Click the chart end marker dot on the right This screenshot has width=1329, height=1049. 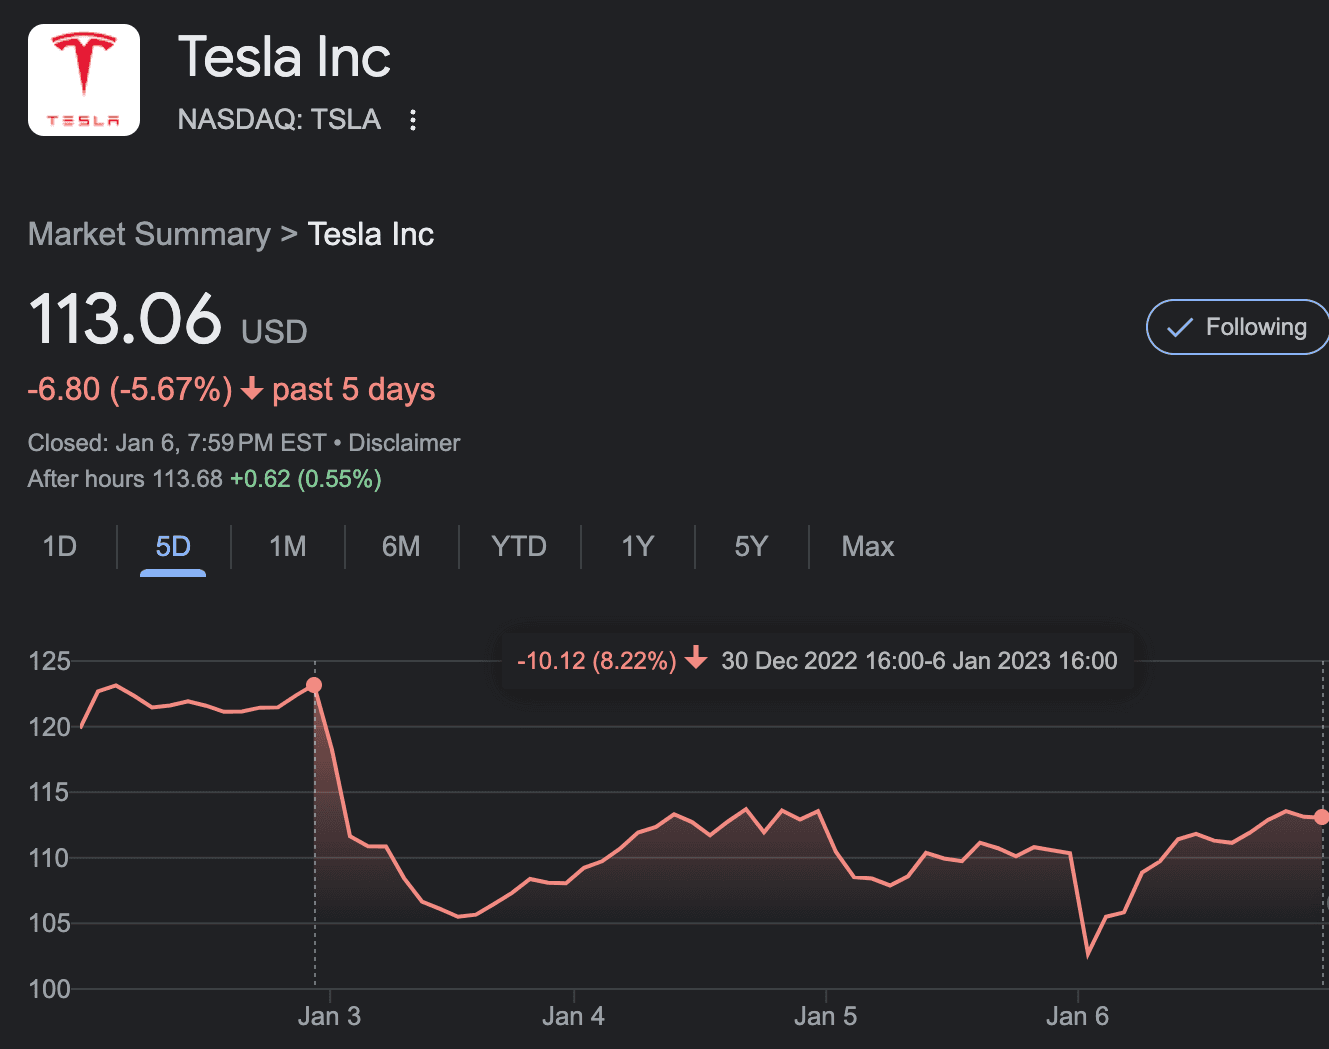pyautogui.click(x=1322, y=817)
